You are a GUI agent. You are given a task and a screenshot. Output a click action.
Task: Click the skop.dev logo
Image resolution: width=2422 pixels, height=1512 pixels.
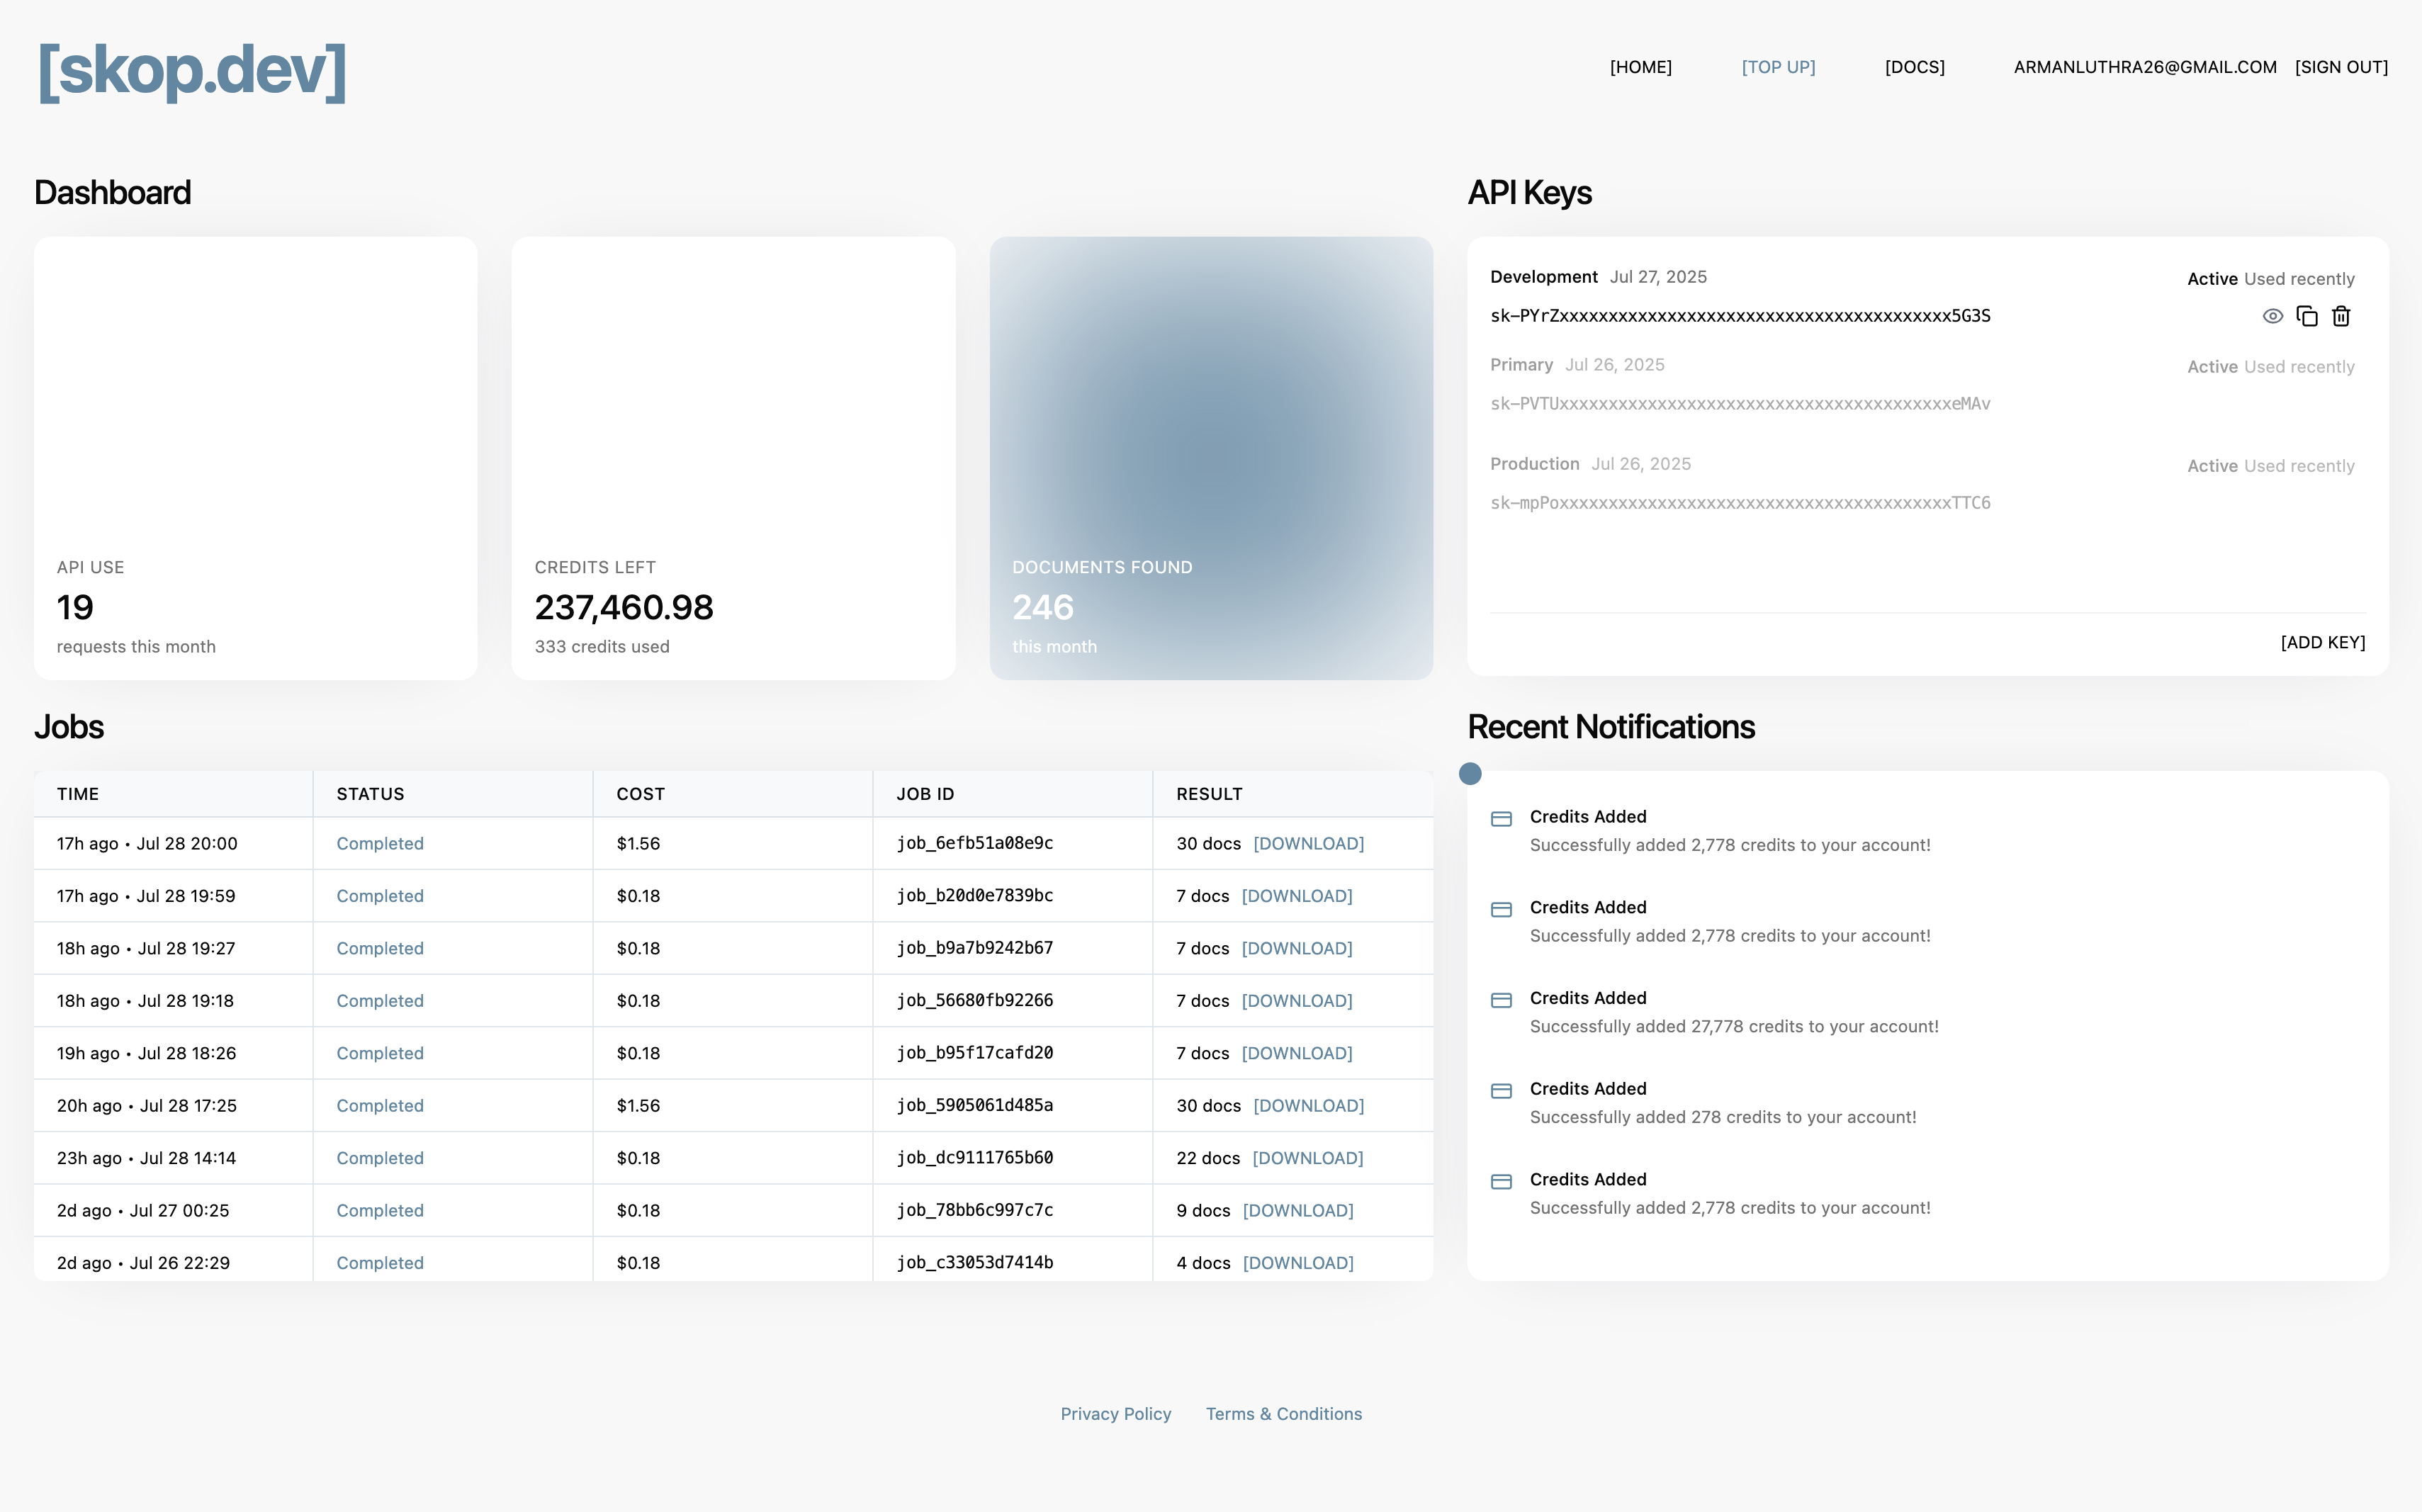click(192, 70)
